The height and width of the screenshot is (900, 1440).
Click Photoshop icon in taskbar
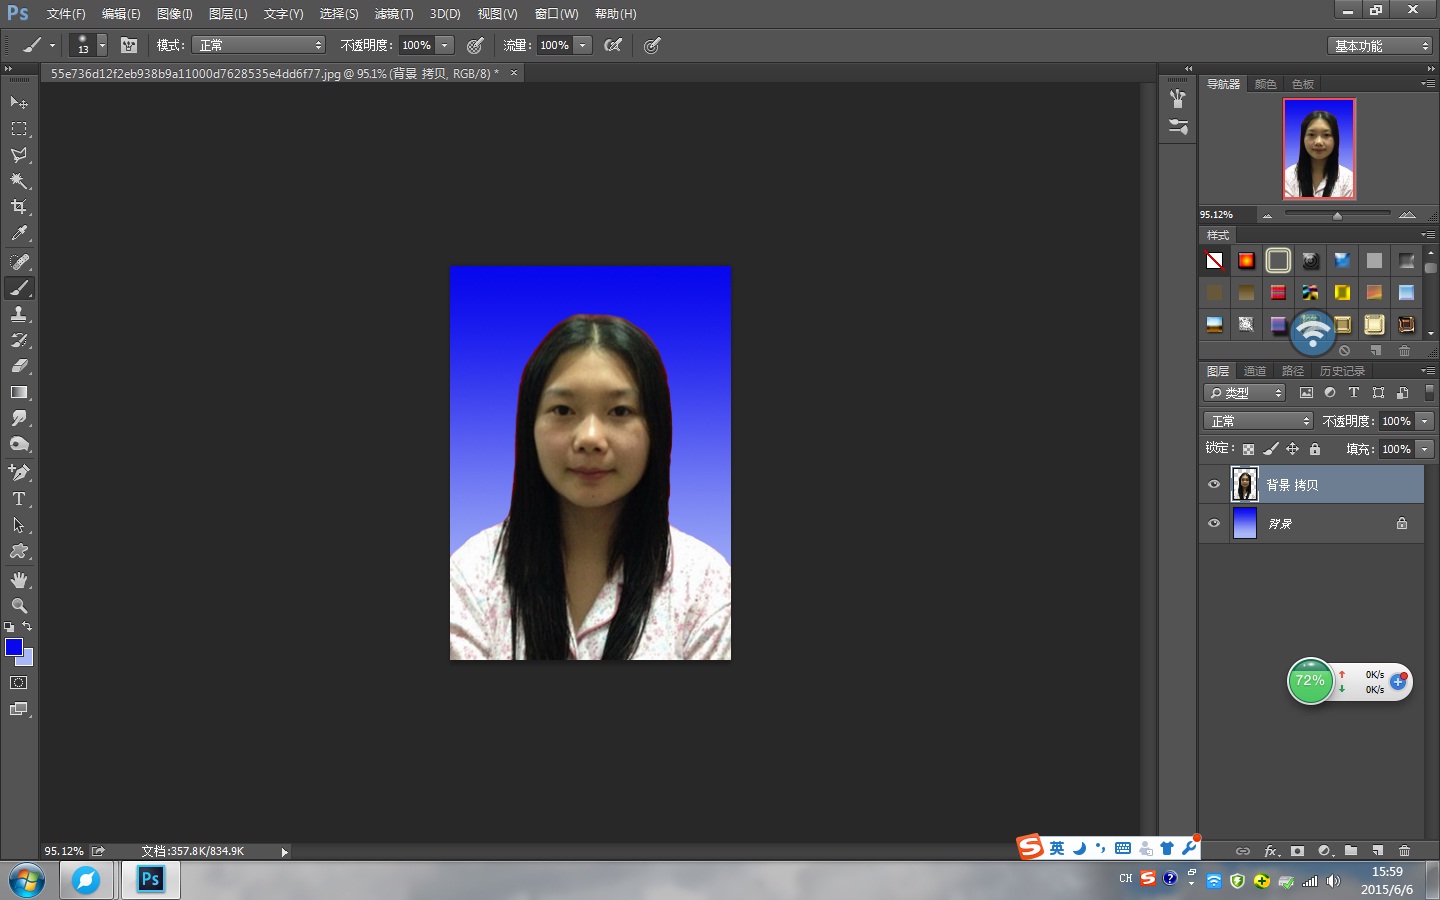coord(150,880)
